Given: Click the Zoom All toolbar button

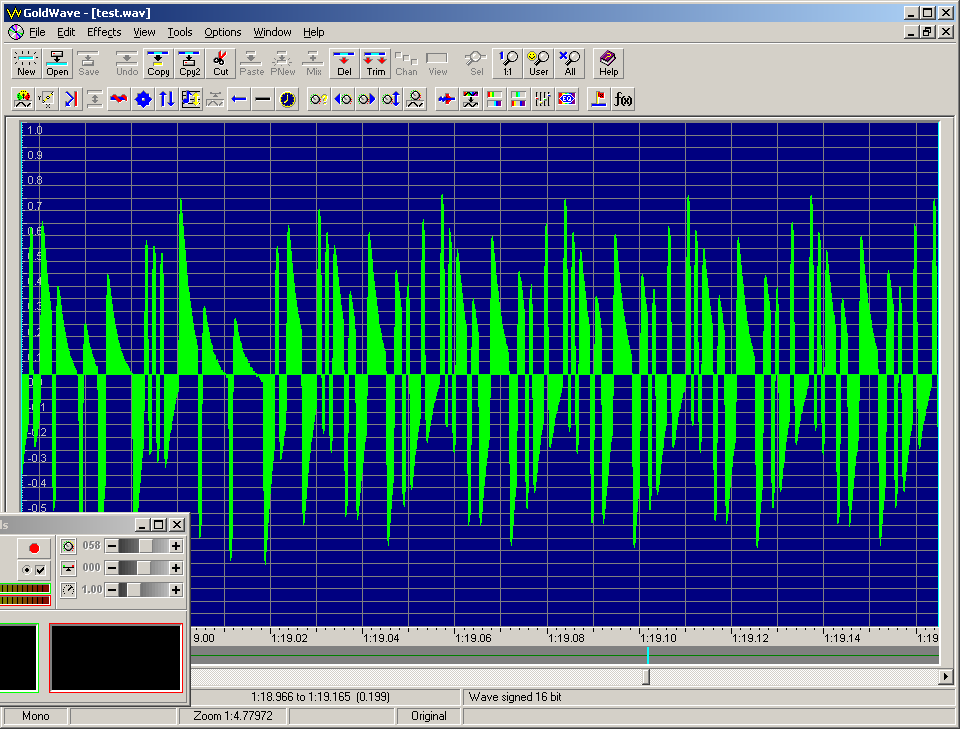Looking at the screenshot, I should pyautogui.click(x=570, y=64).
